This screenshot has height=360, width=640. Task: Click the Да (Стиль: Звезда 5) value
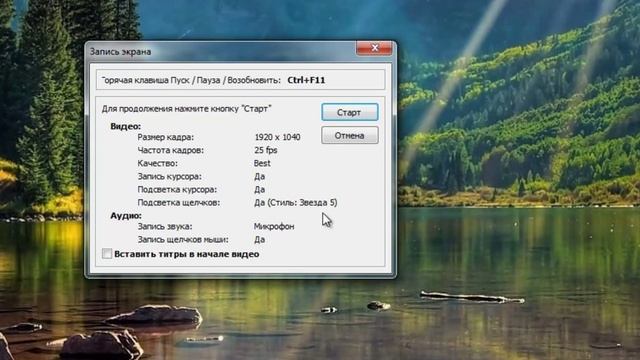(296, 202)
